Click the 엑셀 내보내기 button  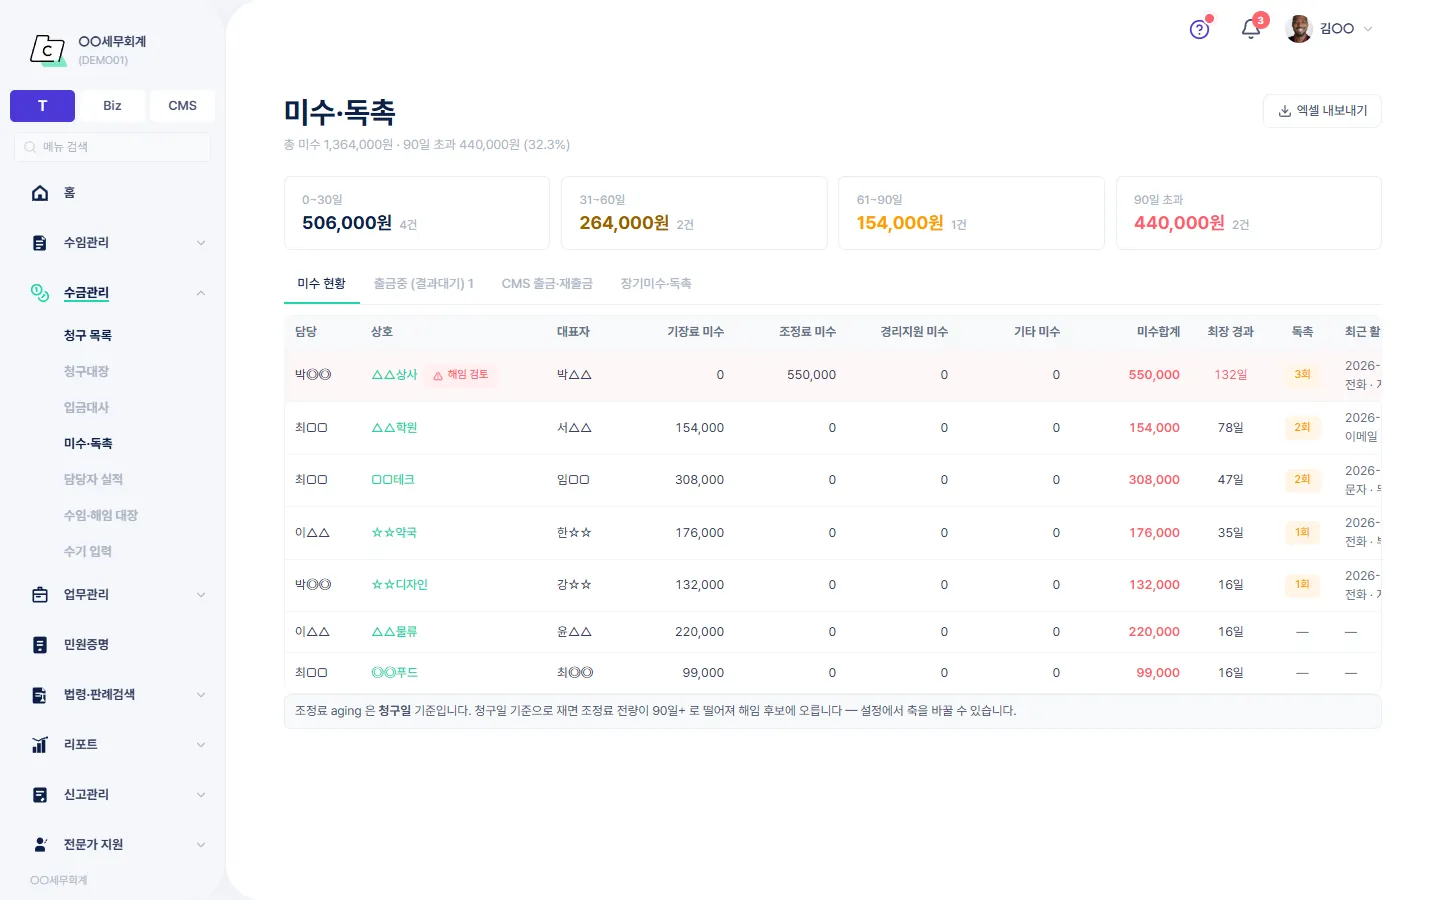click(1322, 111)
